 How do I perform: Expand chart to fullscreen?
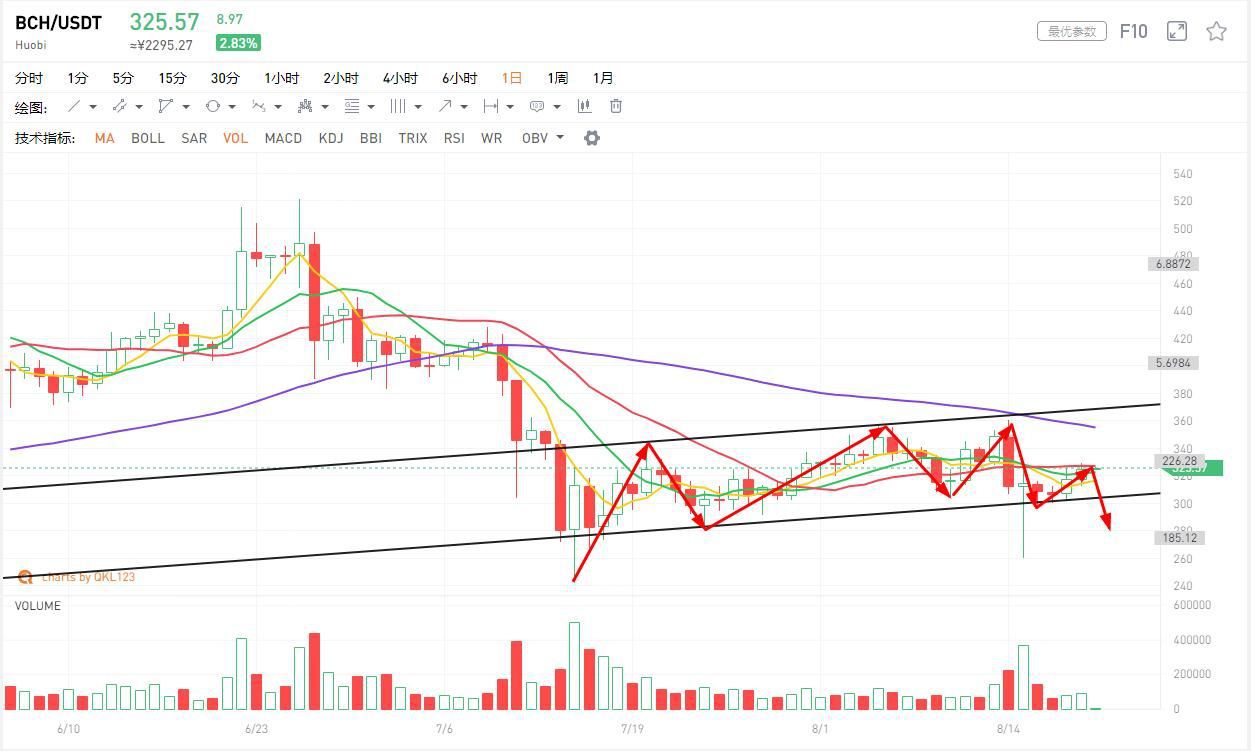(x=1177, y=32)
